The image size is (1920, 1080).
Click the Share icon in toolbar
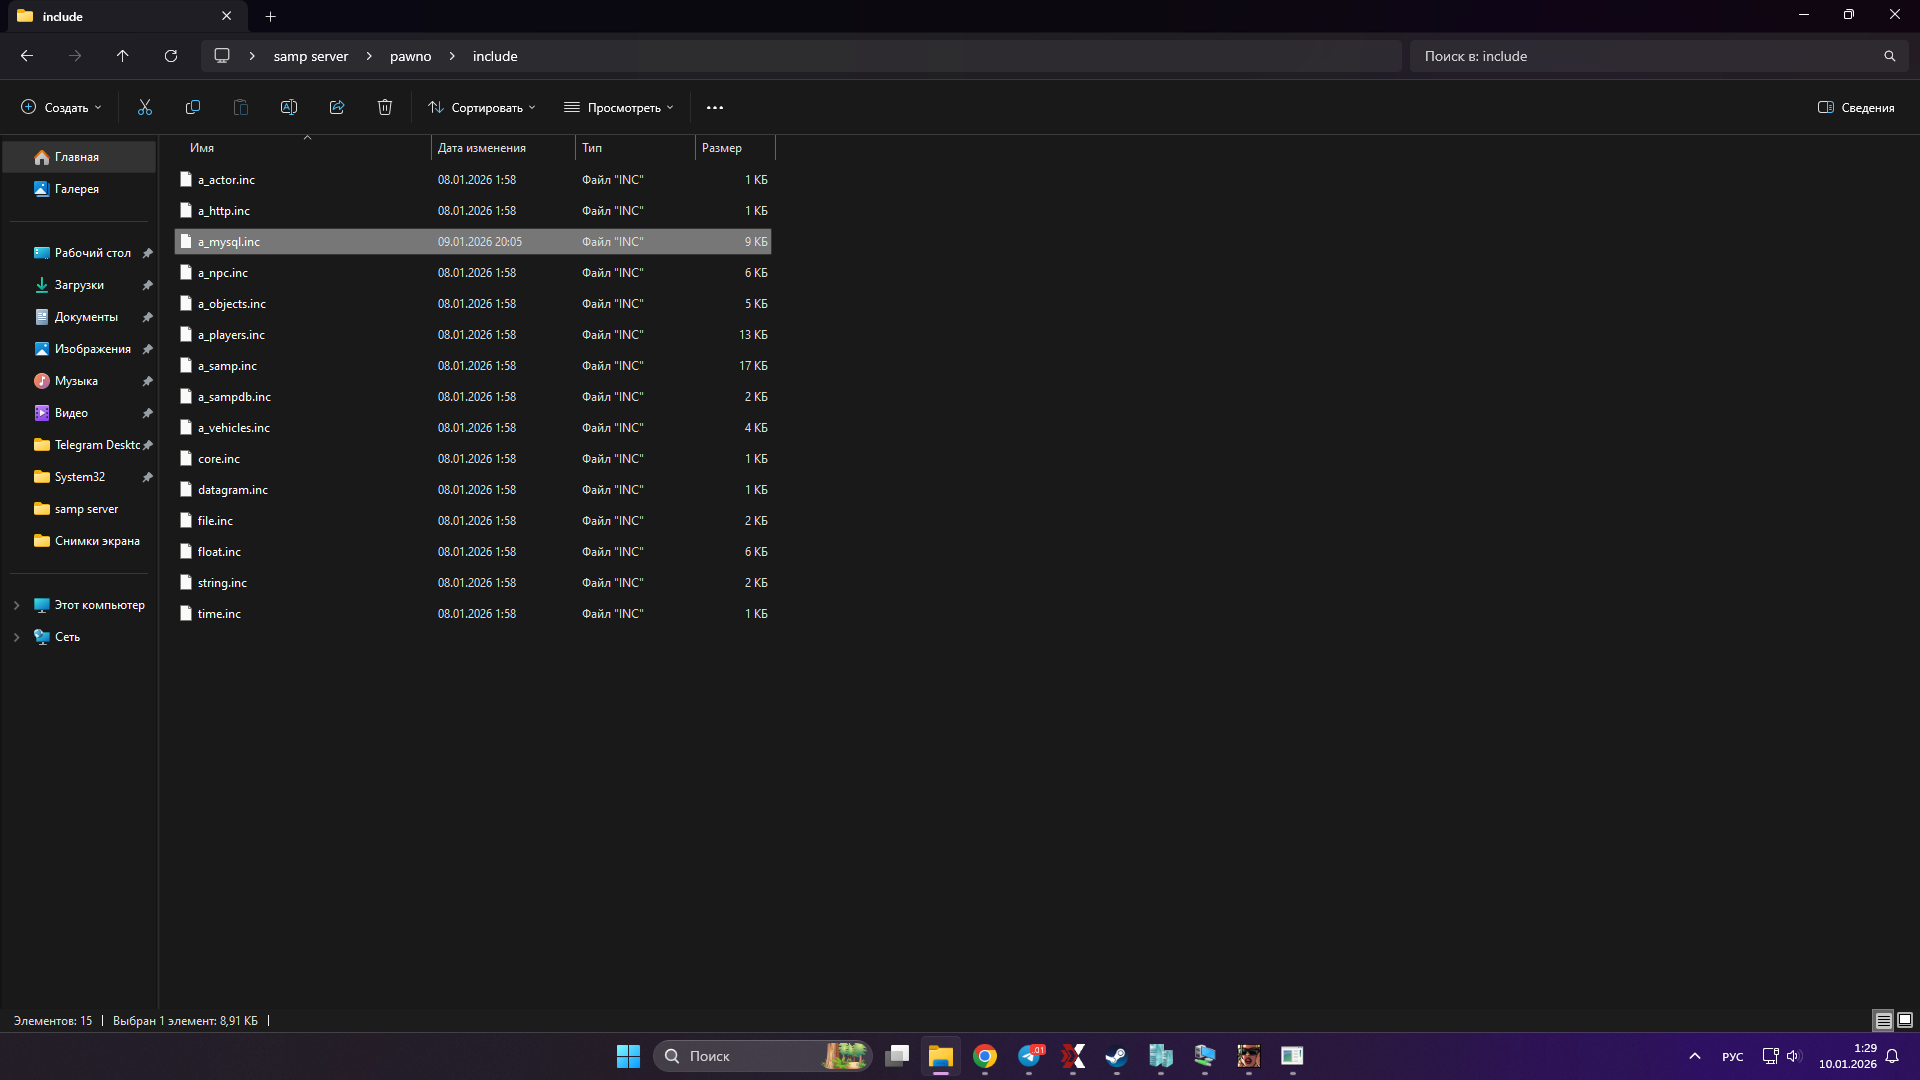pos(337,107)
